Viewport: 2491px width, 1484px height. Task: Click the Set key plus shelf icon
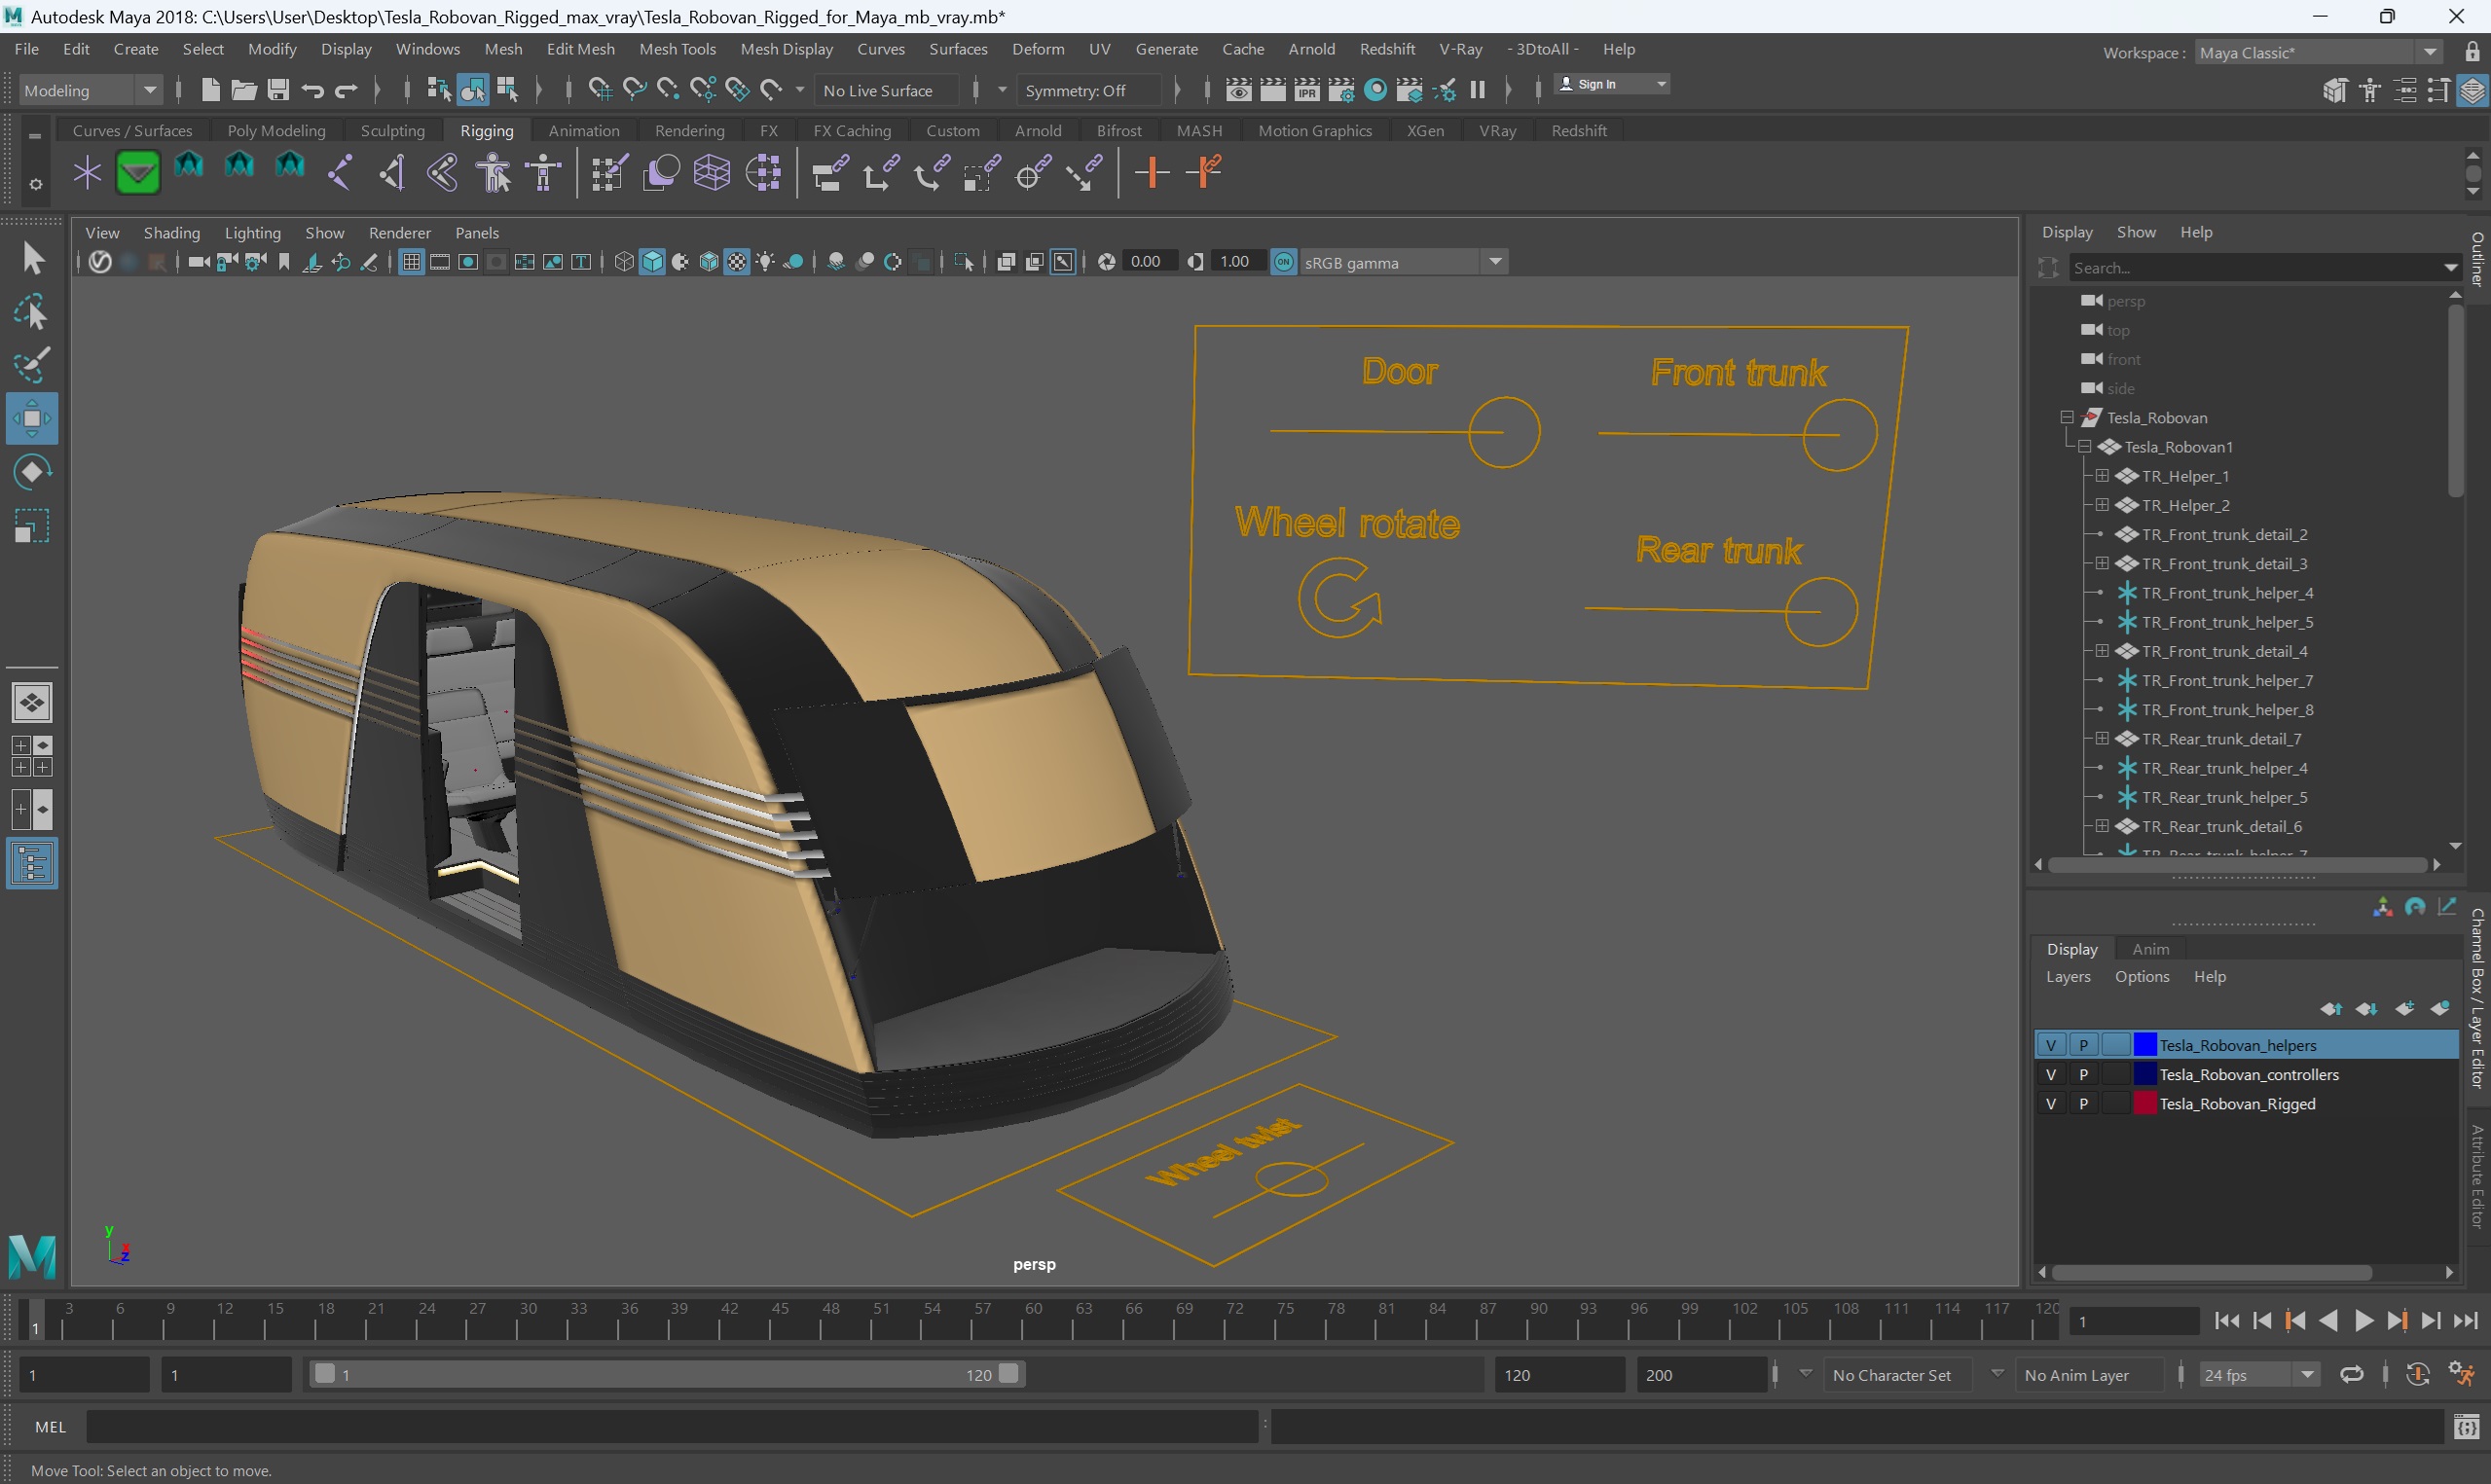click(1152, 172)
